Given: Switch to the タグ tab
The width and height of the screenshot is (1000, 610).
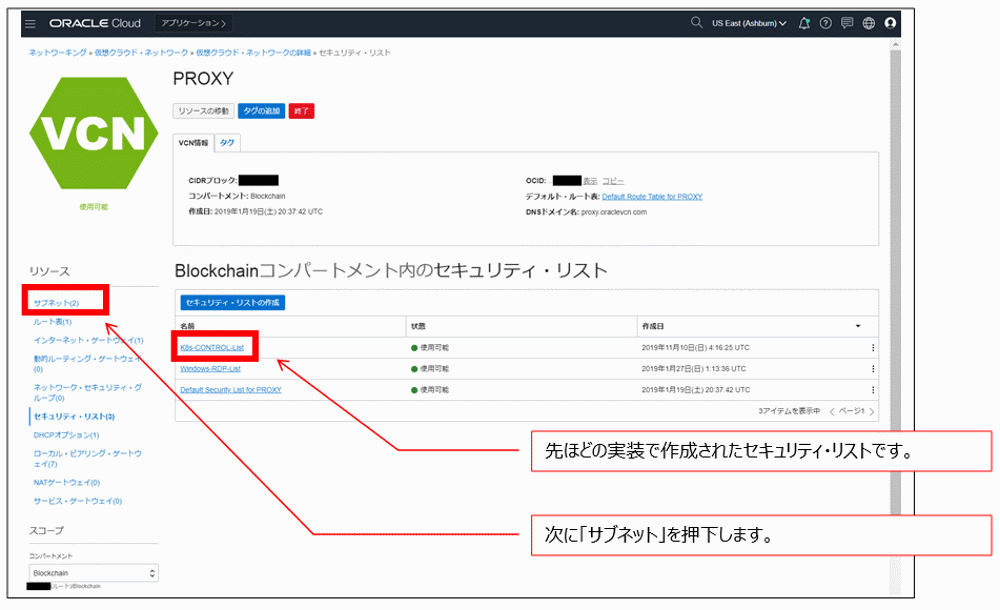Looking at the screenshot, I should click(x=226, y=143).
